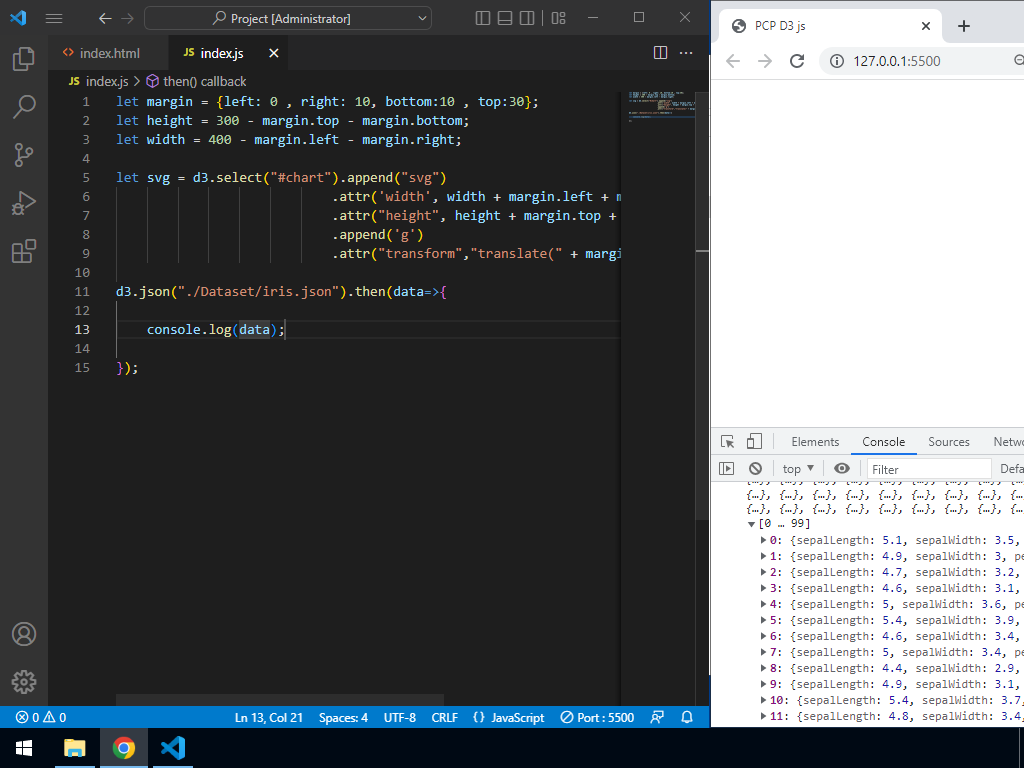Toggle the bottom panel layout button
The height and width of the screenshot is (768, 1024).
(x=507, y=18)
